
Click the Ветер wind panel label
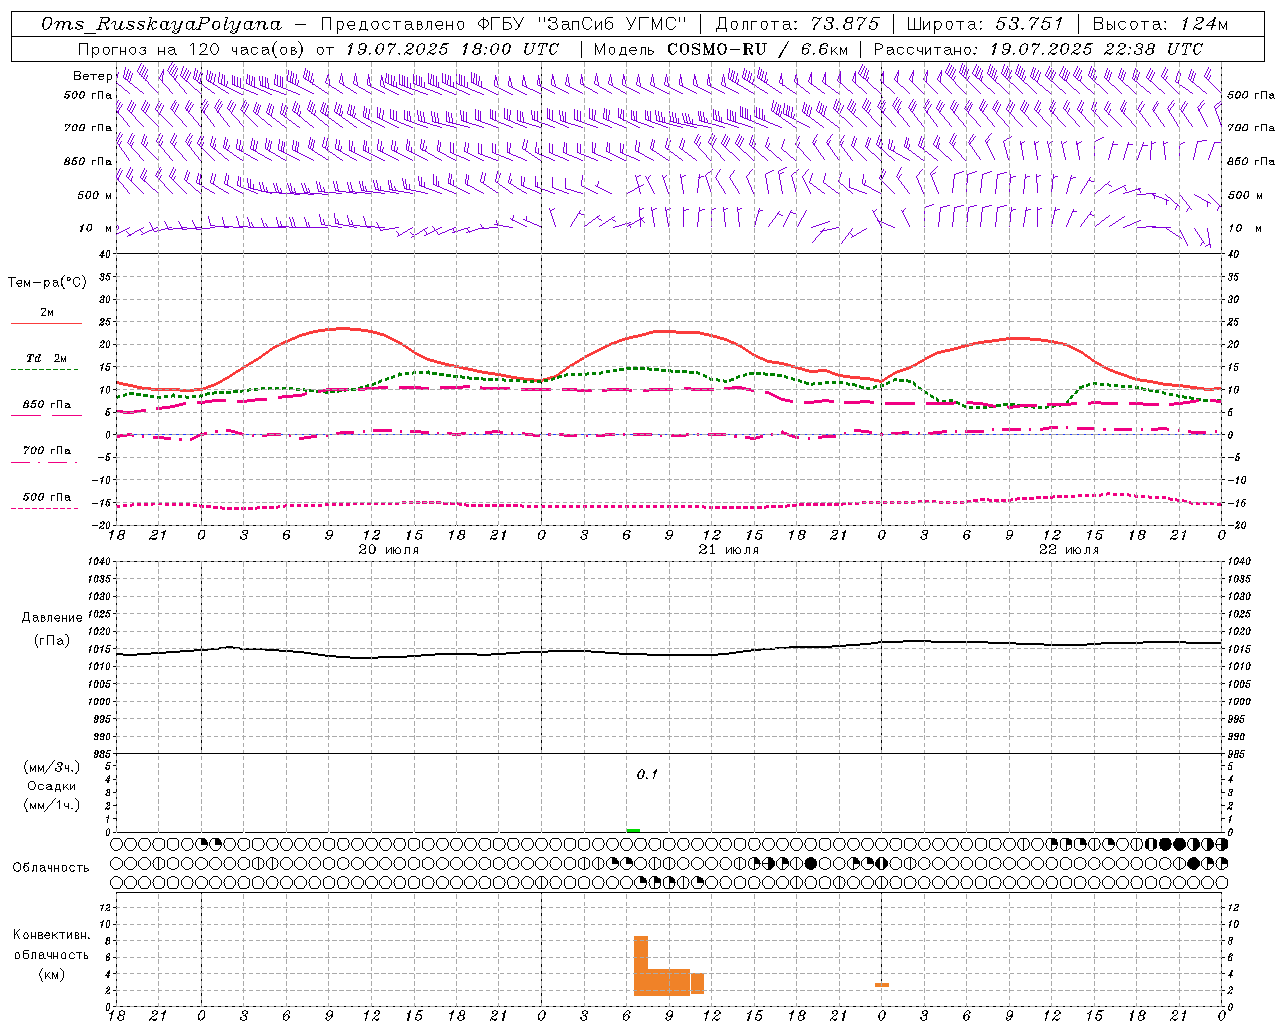[92, 76]
